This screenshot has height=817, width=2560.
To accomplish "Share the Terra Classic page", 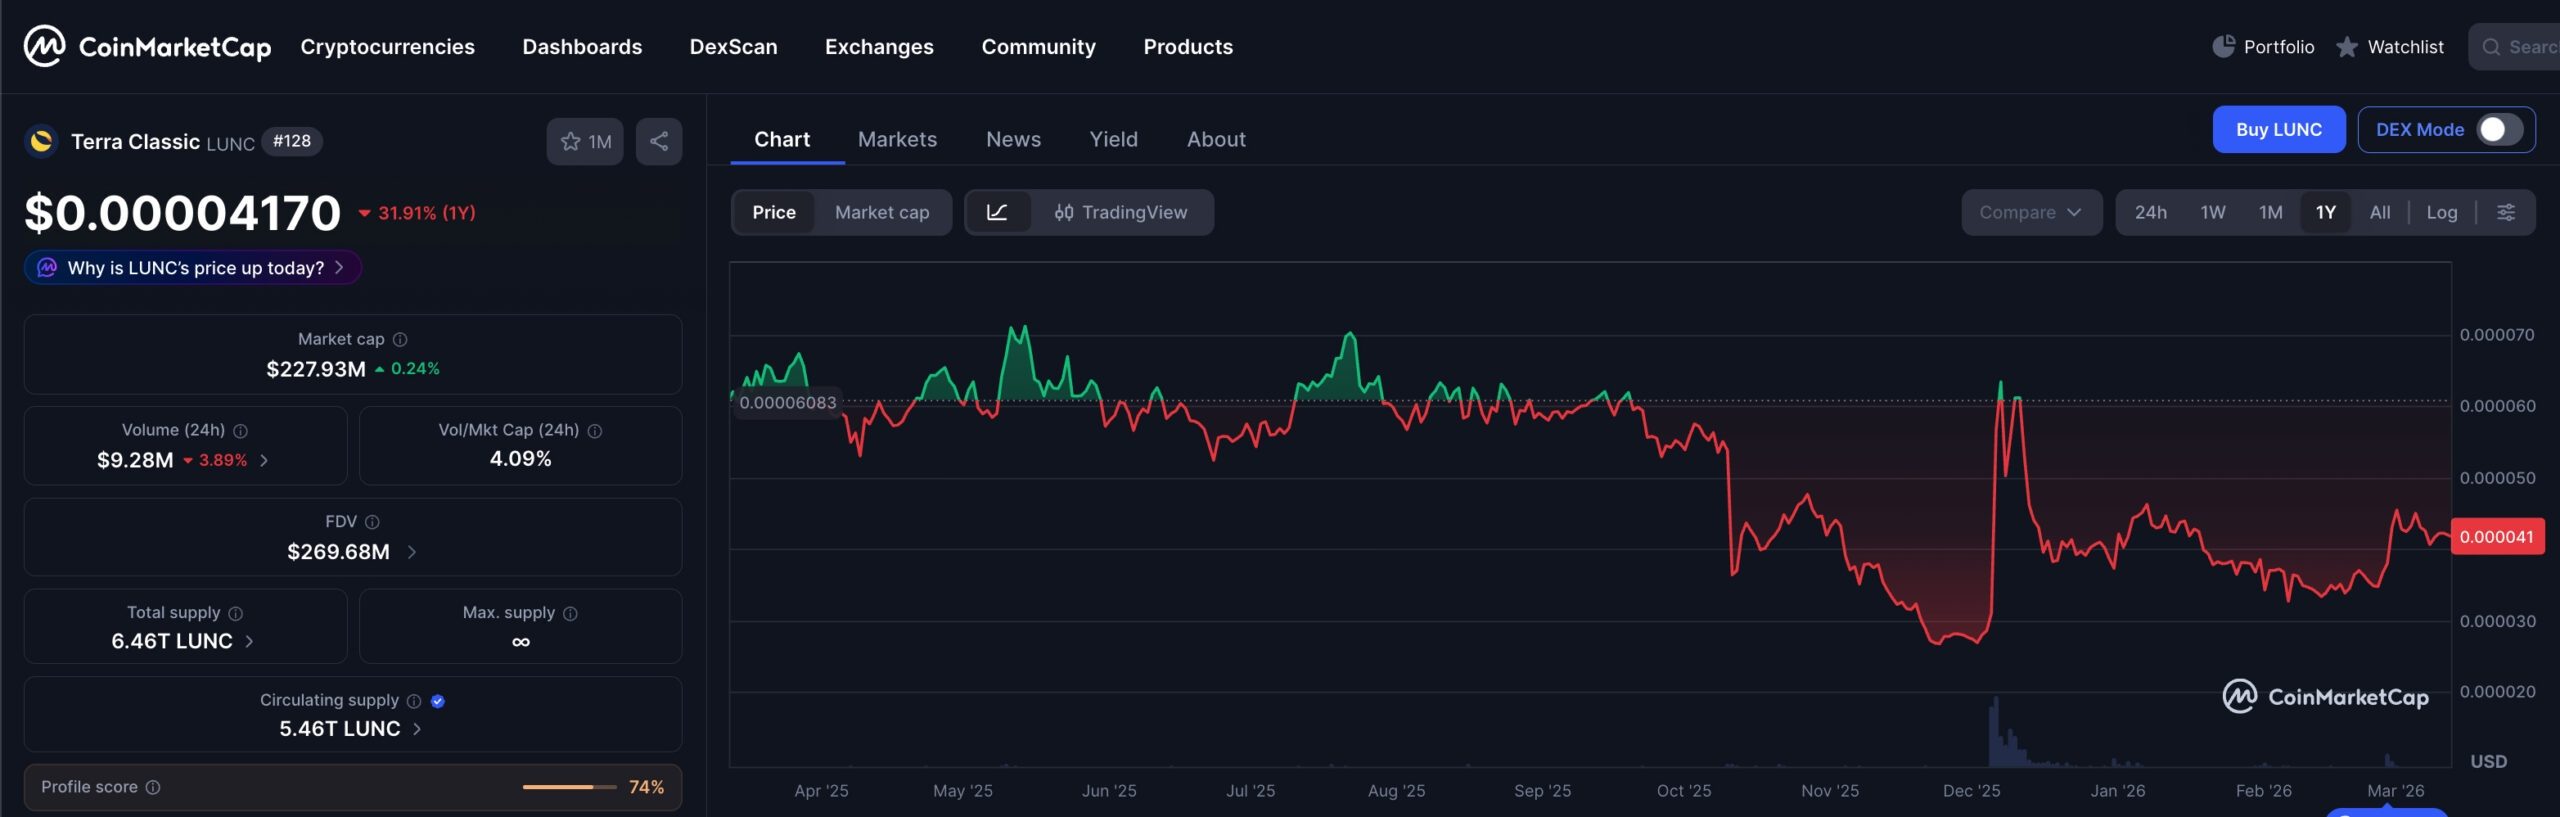I will (659, 141).
